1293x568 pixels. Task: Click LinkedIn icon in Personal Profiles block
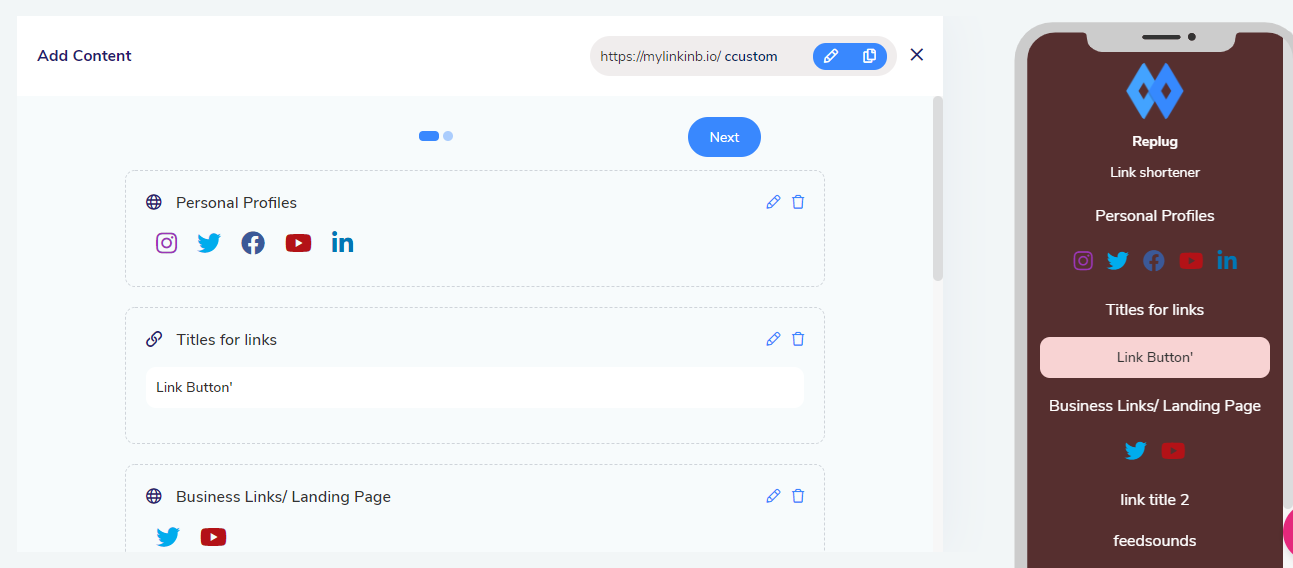tap(342, 243)
